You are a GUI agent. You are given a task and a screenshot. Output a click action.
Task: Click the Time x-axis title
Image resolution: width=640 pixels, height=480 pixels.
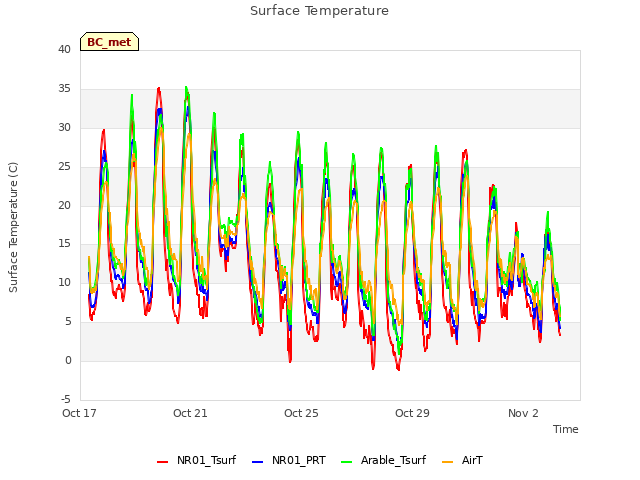[565, 429]
